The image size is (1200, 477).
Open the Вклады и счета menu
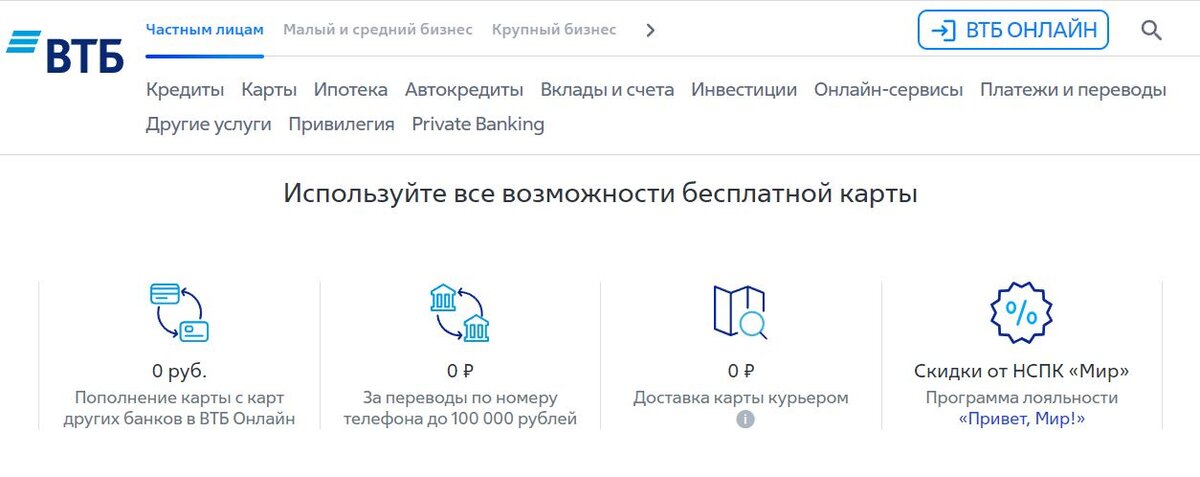(x=607, y=90)
